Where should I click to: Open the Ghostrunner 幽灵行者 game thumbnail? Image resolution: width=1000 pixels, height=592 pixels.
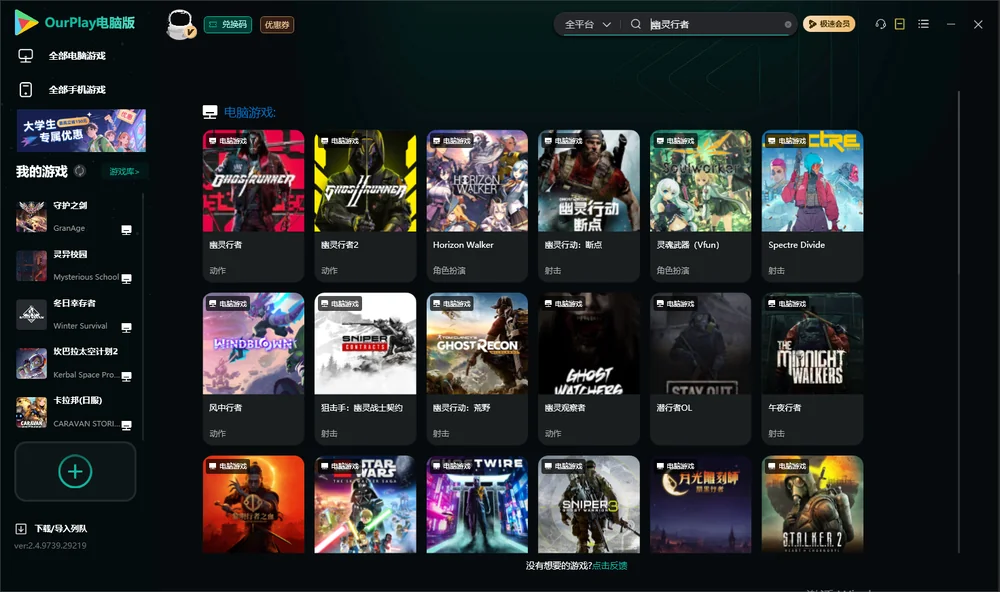click(x=253, y=181)
